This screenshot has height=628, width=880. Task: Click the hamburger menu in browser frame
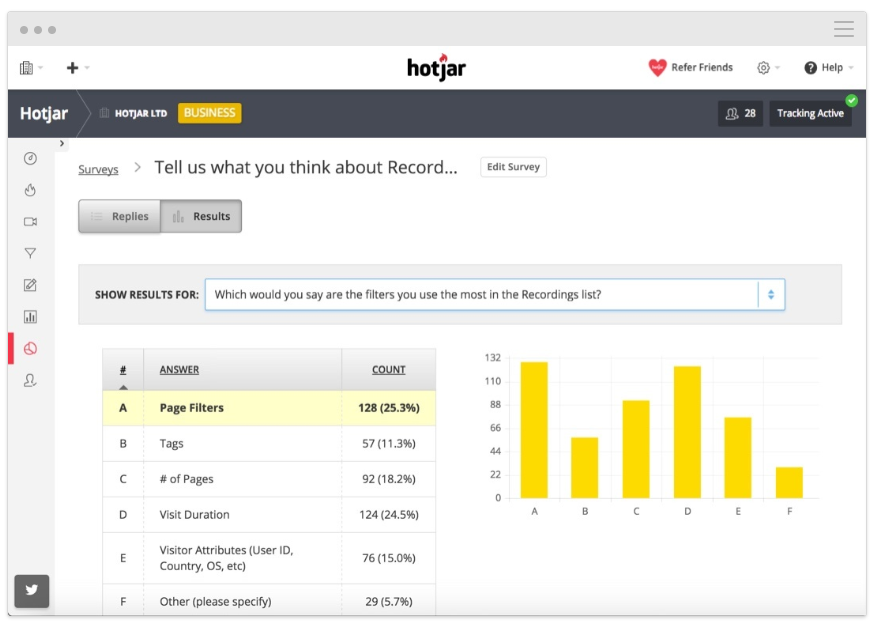[x=844, y=29]
